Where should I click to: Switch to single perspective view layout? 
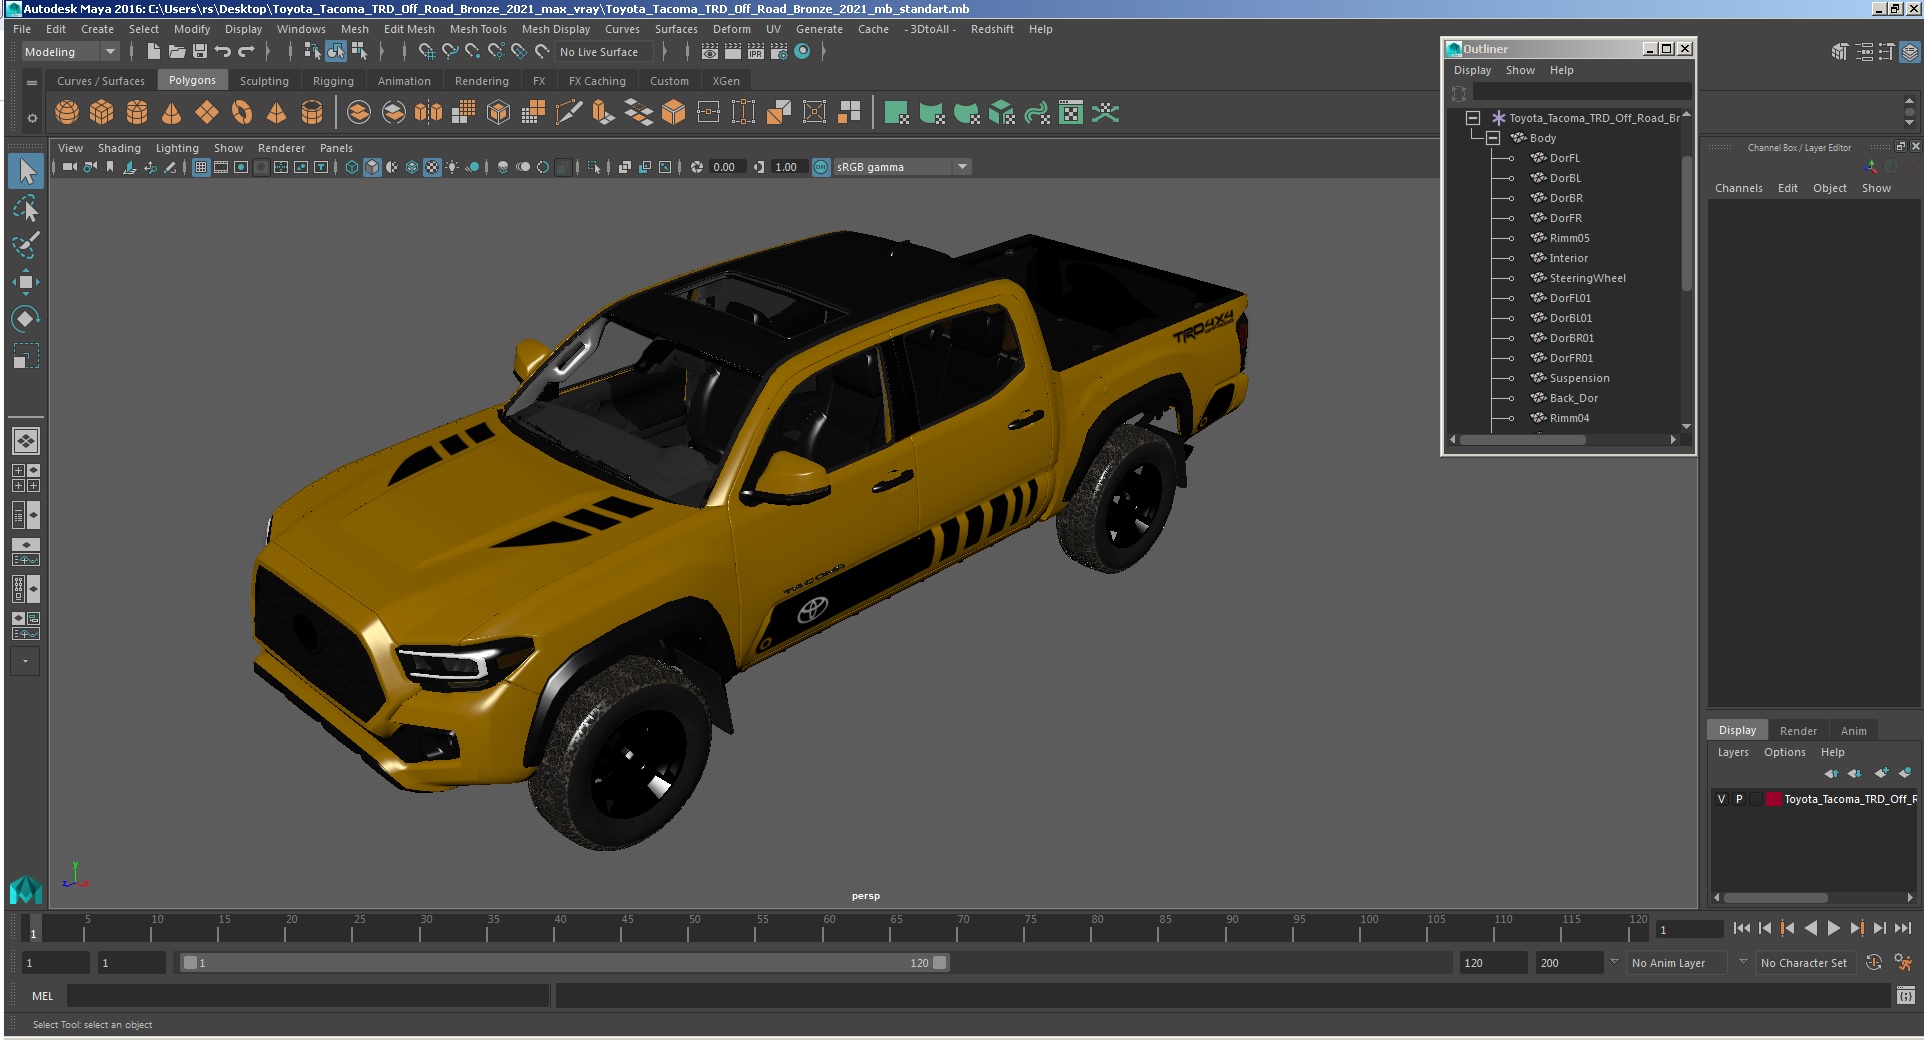pos(26,441)
